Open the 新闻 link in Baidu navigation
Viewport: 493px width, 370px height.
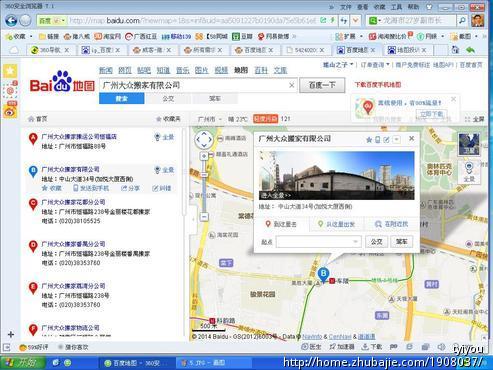(x=106, y=70)
